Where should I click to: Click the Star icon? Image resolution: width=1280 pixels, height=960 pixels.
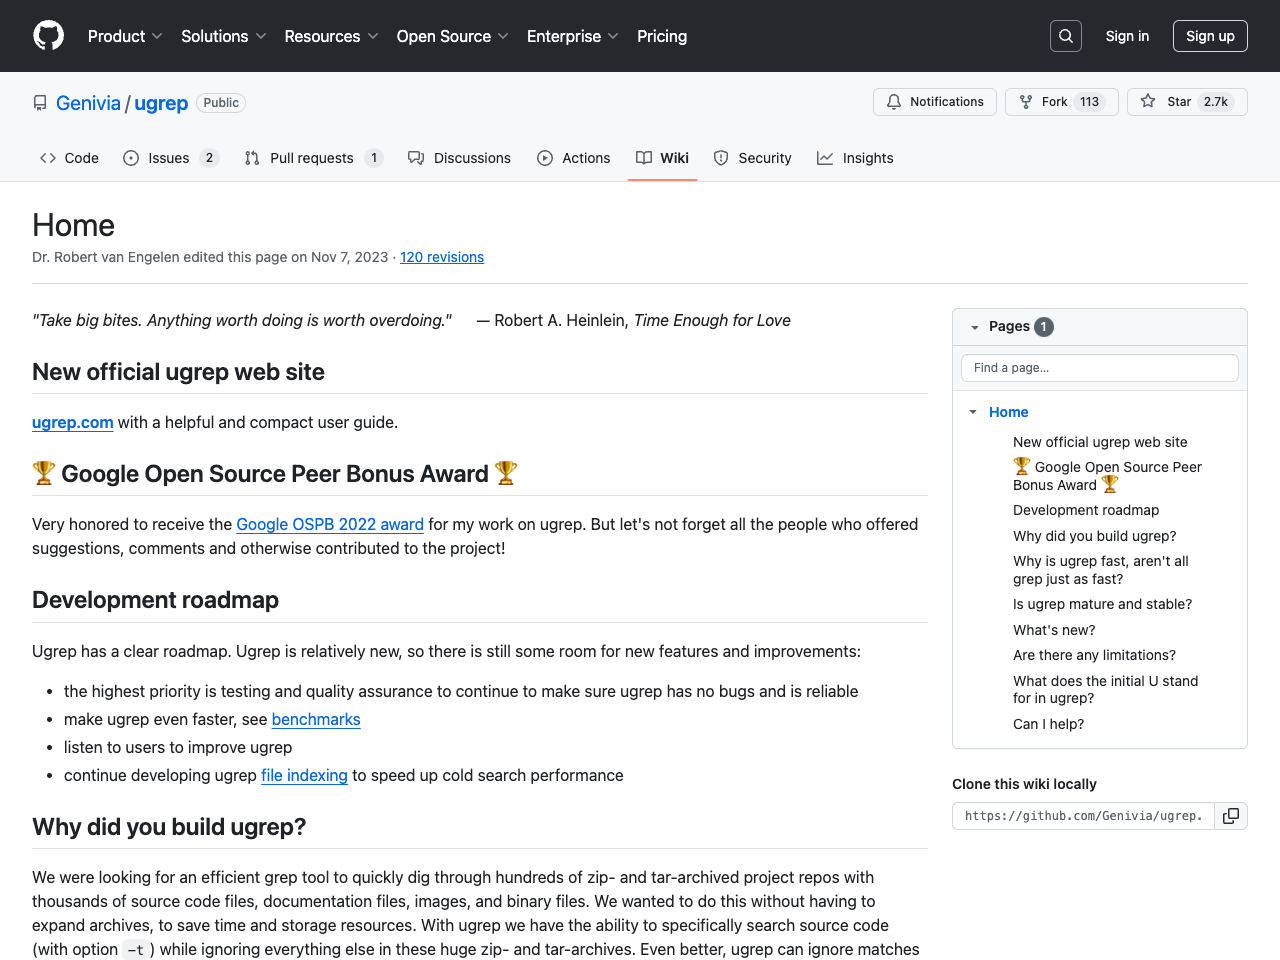pos(1148,102)
